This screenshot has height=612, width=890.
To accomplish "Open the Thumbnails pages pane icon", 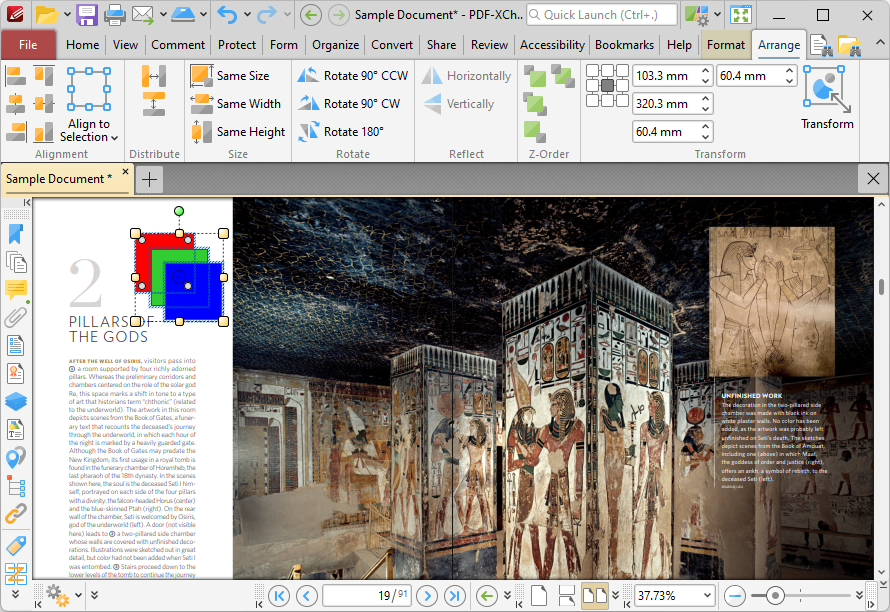I will coord(16,262).
